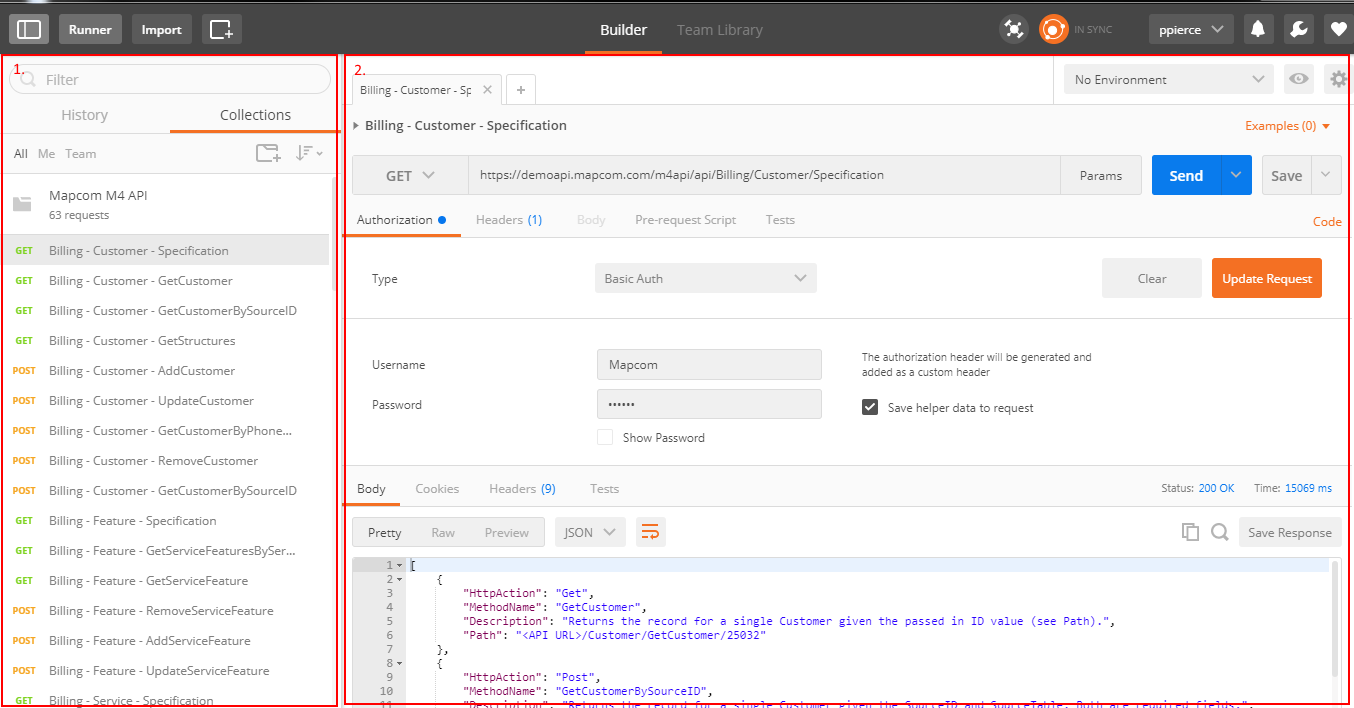Image resolution: width=1354 pixels, height=708 pixels.
Task: Toggle the sidebar panel icon
Action: [x=30, y=29]
